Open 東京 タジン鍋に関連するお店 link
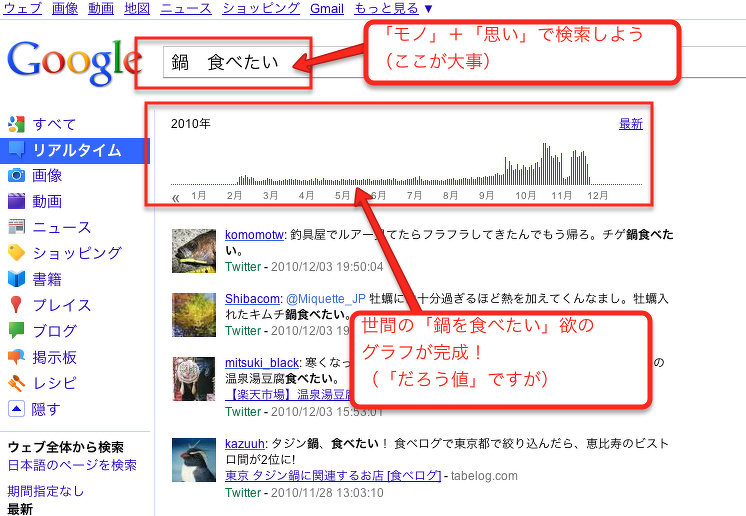Screen dimensions: 746x516 (333, 476)
